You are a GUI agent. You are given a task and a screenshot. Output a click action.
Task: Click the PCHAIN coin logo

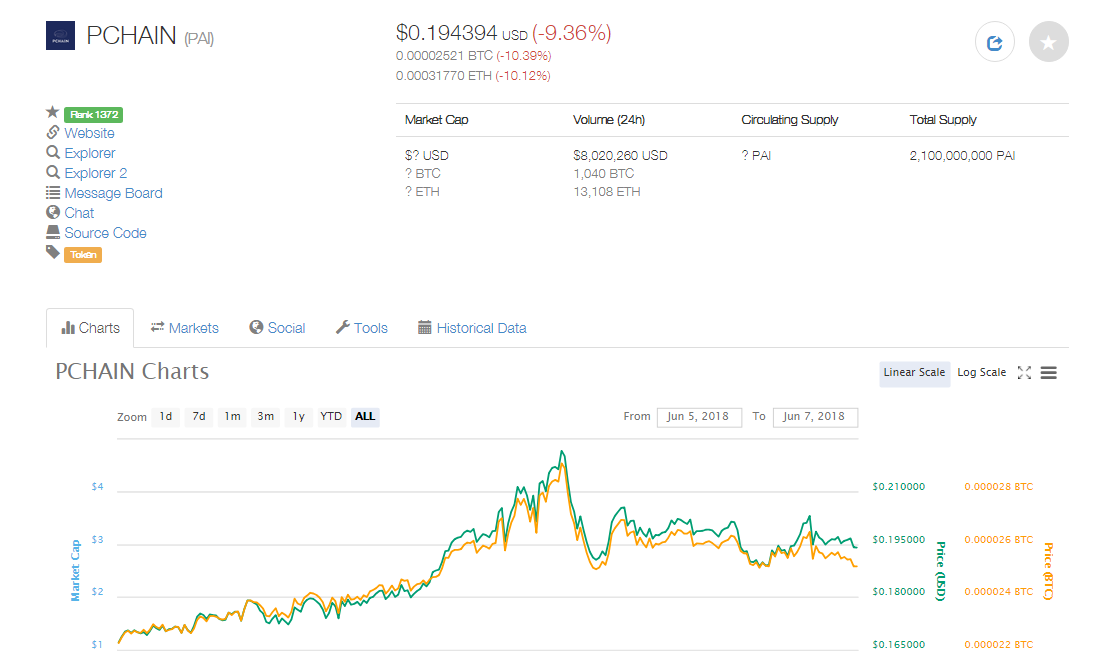[x=60, y=36]
